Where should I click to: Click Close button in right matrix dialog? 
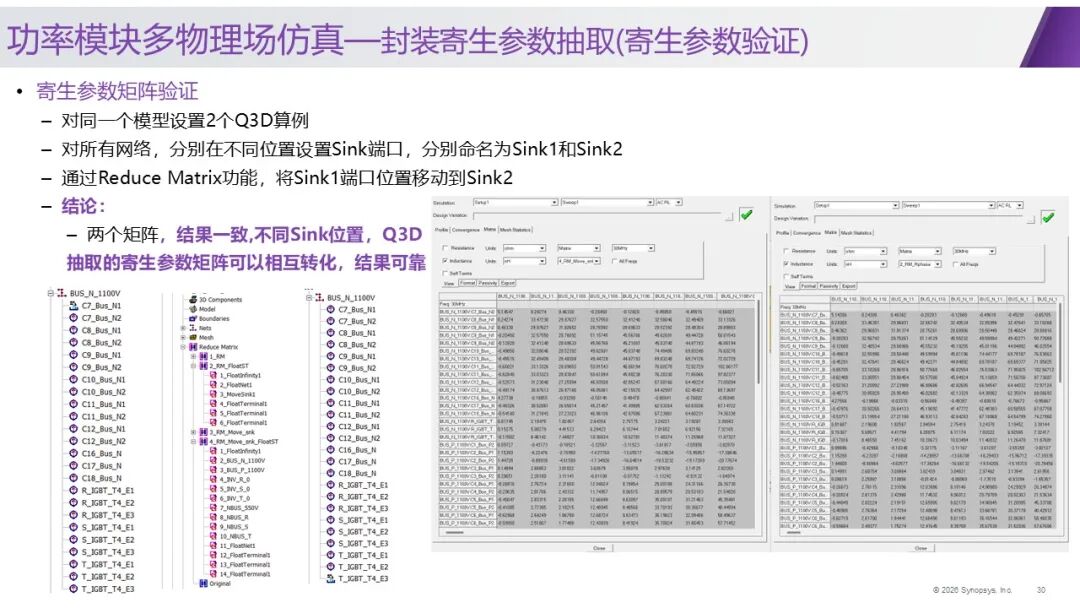point(921,547)
